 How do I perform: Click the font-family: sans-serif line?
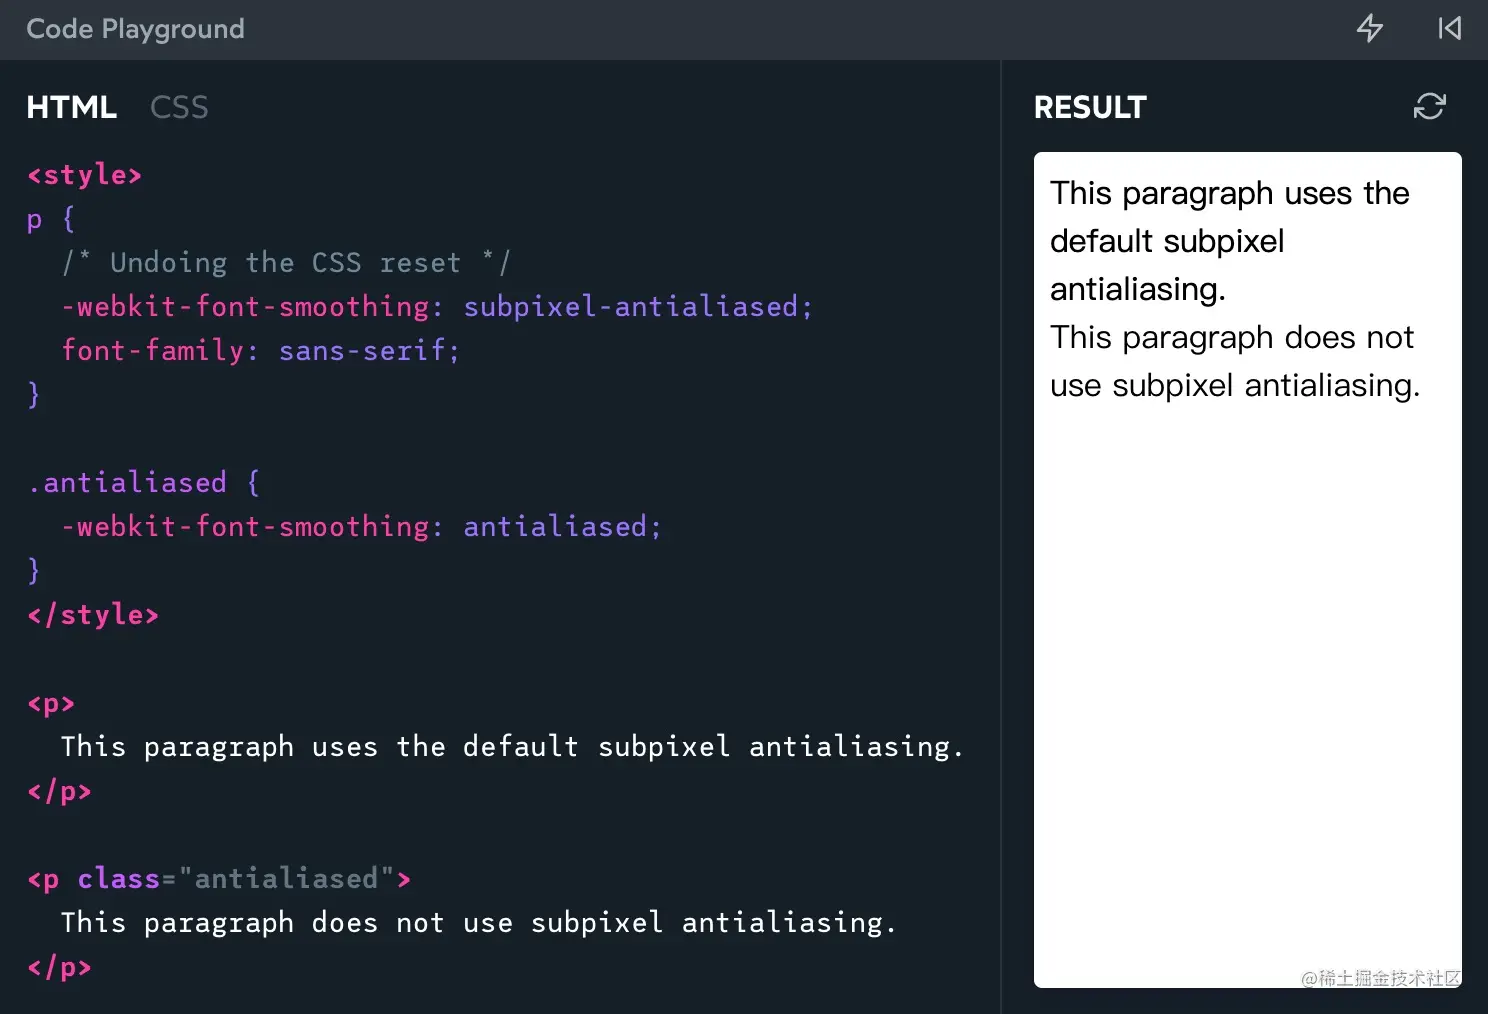point(260,351)
